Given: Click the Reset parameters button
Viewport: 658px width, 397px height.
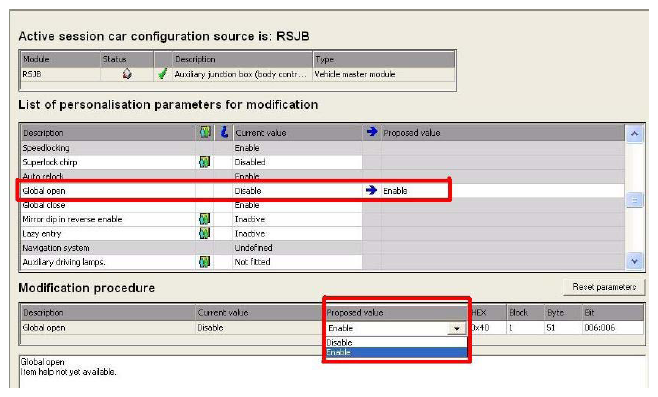Looking at the screenshot, I should [604, 287].
